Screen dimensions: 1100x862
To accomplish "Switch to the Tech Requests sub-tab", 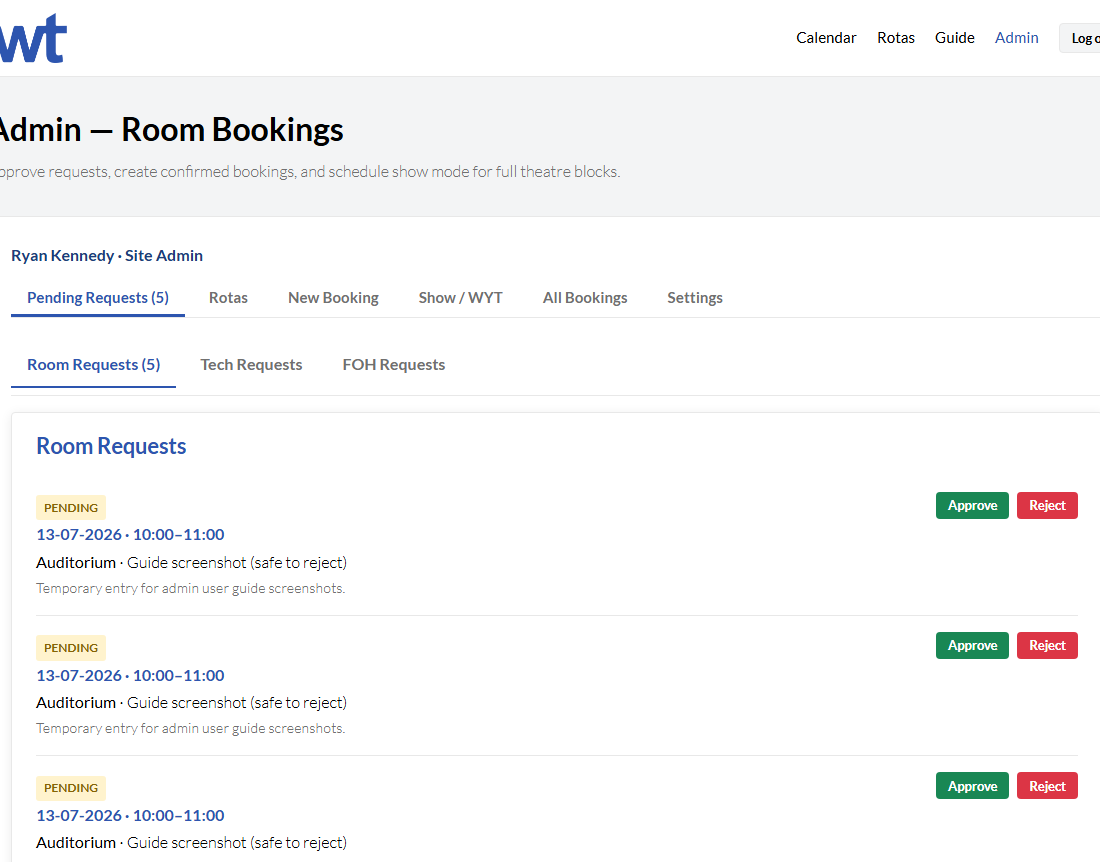I will point(251,365).
